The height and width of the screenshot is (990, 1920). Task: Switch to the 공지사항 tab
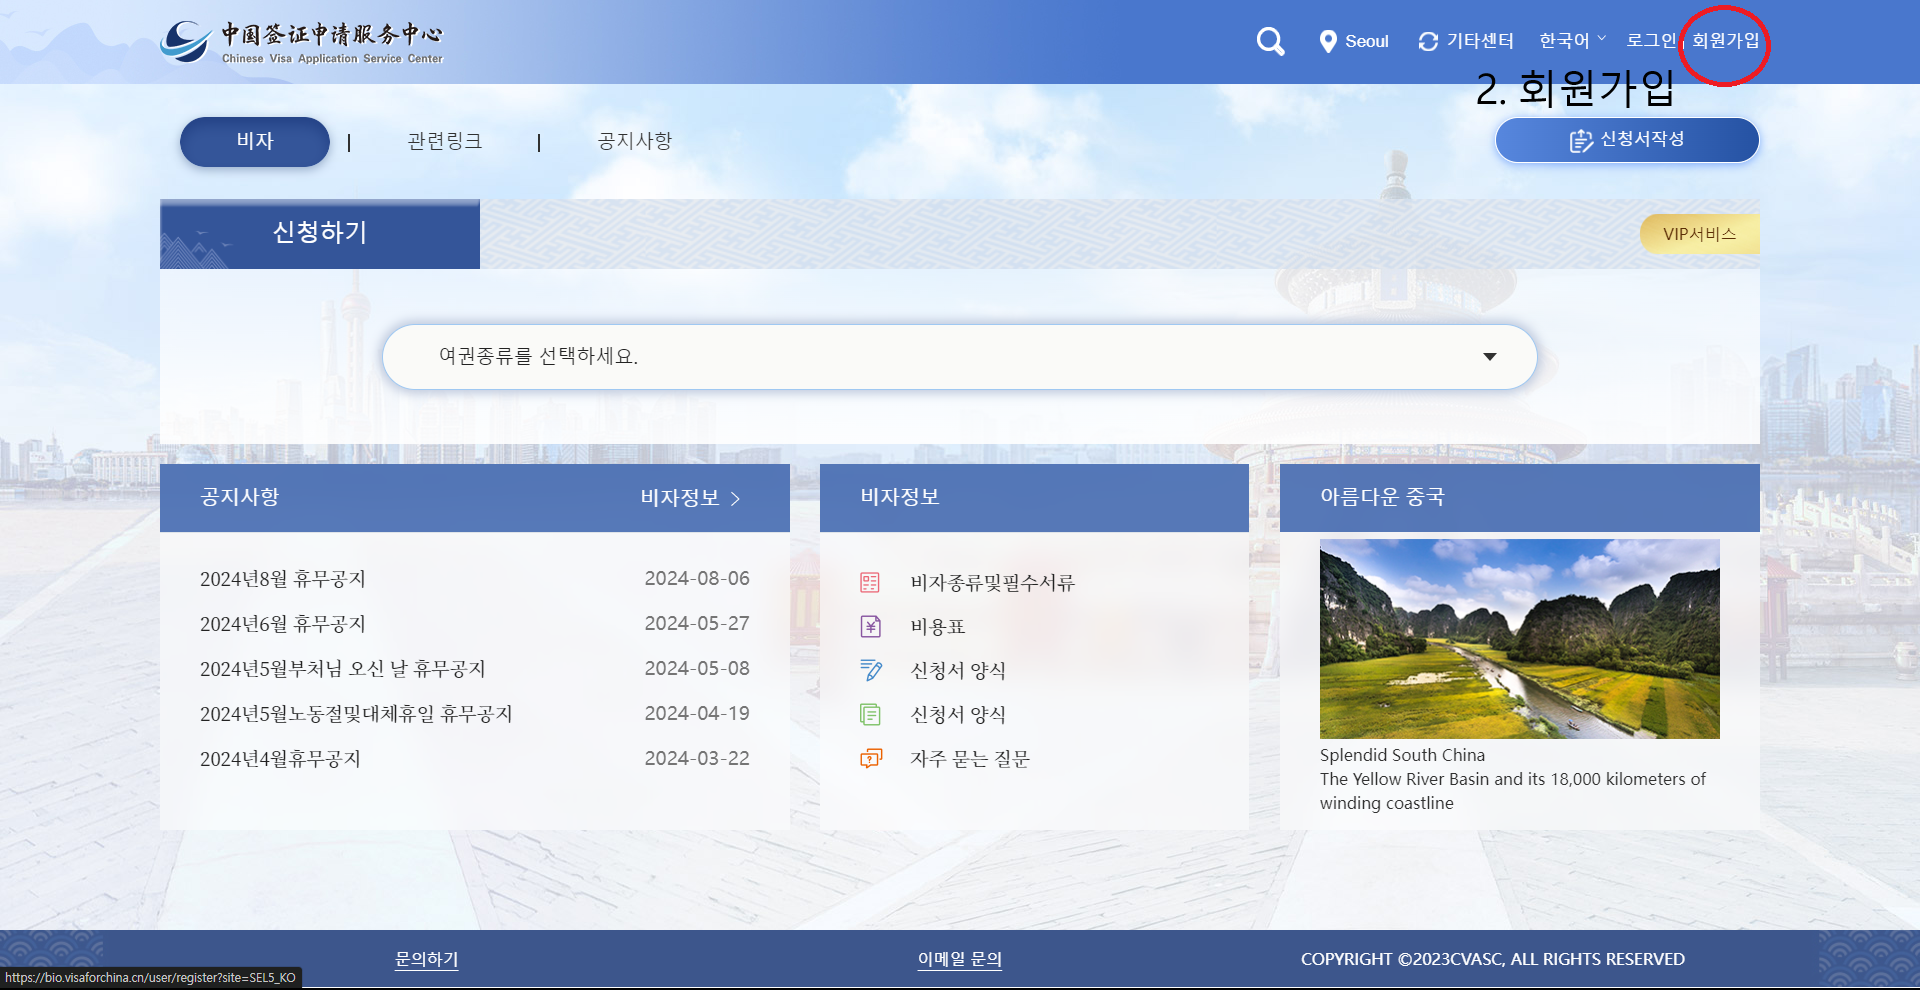coord(634,141)
